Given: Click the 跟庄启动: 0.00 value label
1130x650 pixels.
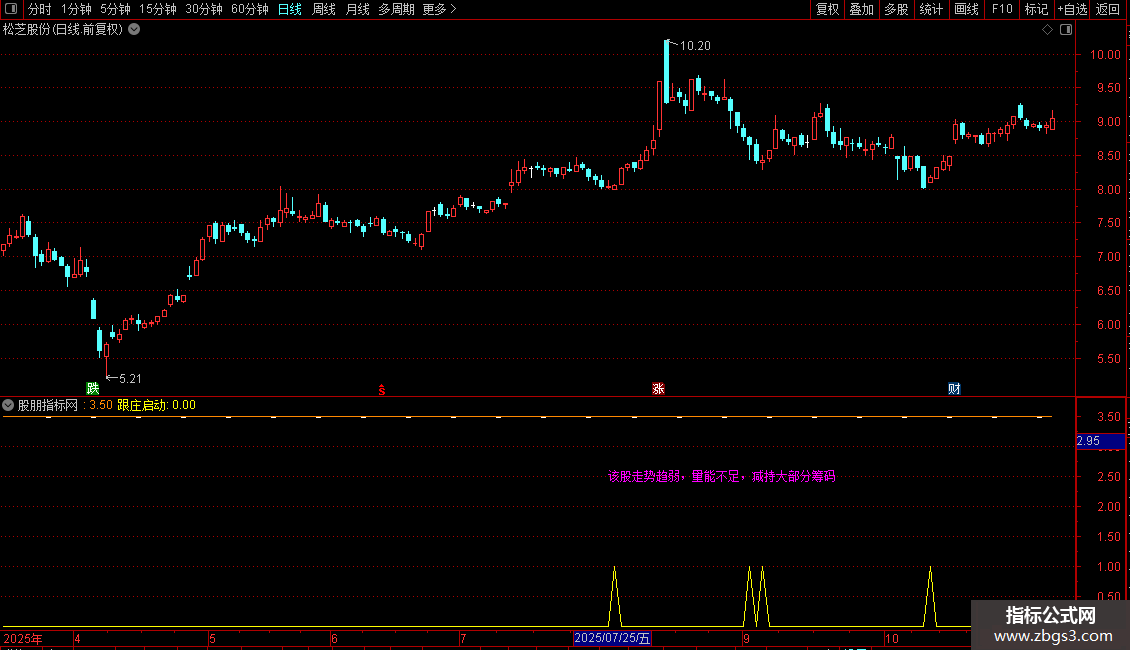Looking at the screenshot, I should (x=156, y=405).
